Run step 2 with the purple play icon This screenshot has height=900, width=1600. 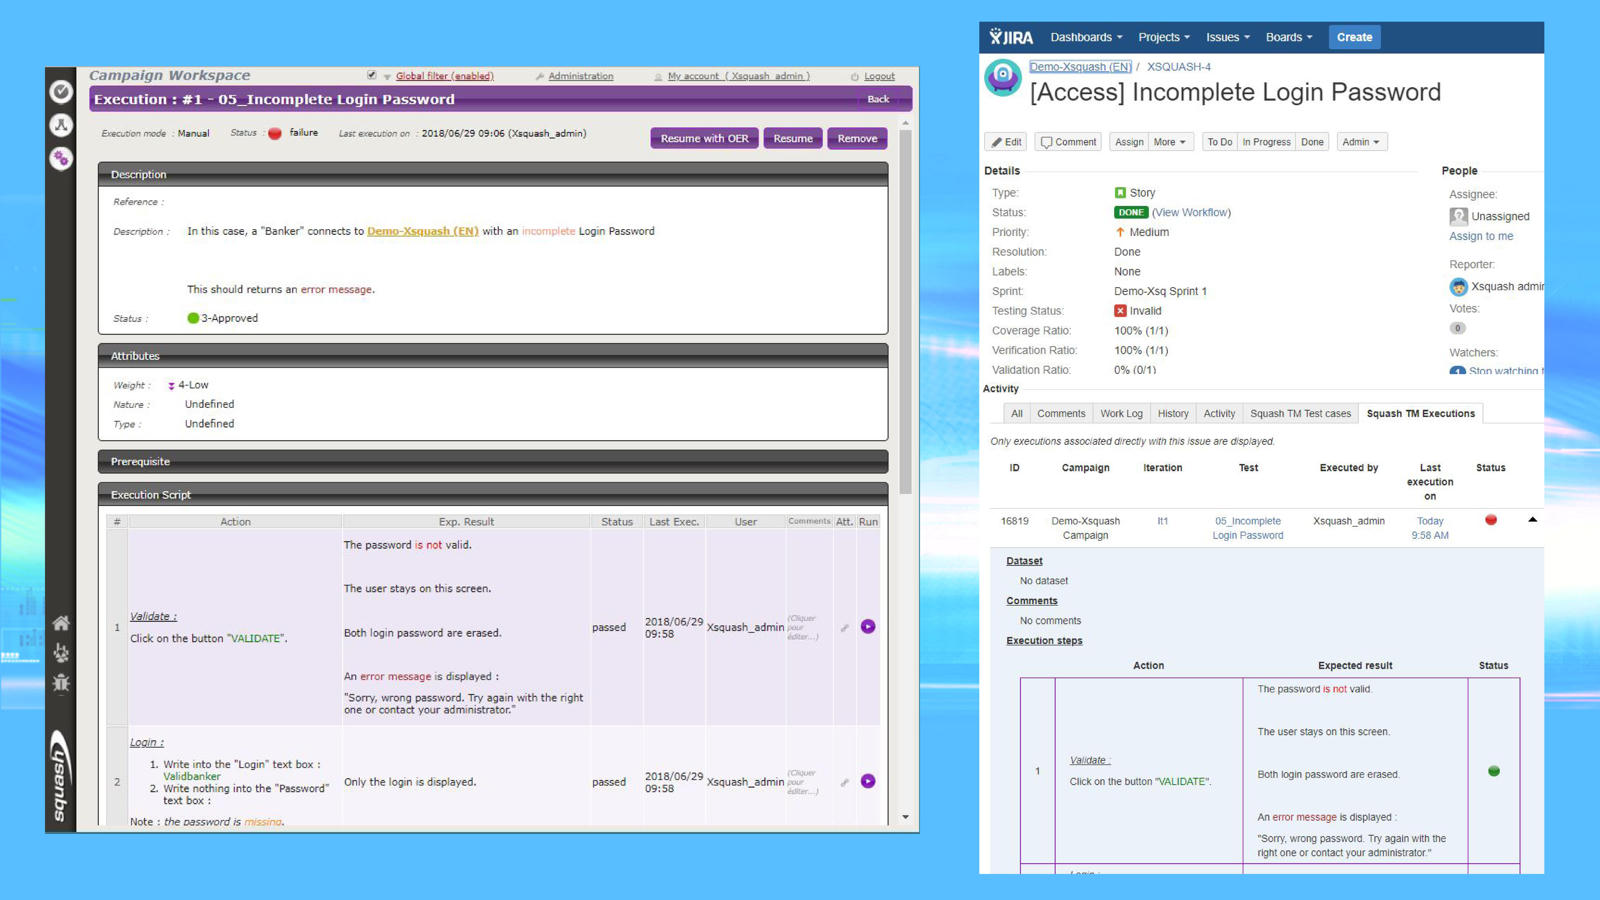(x=868, y=781)
